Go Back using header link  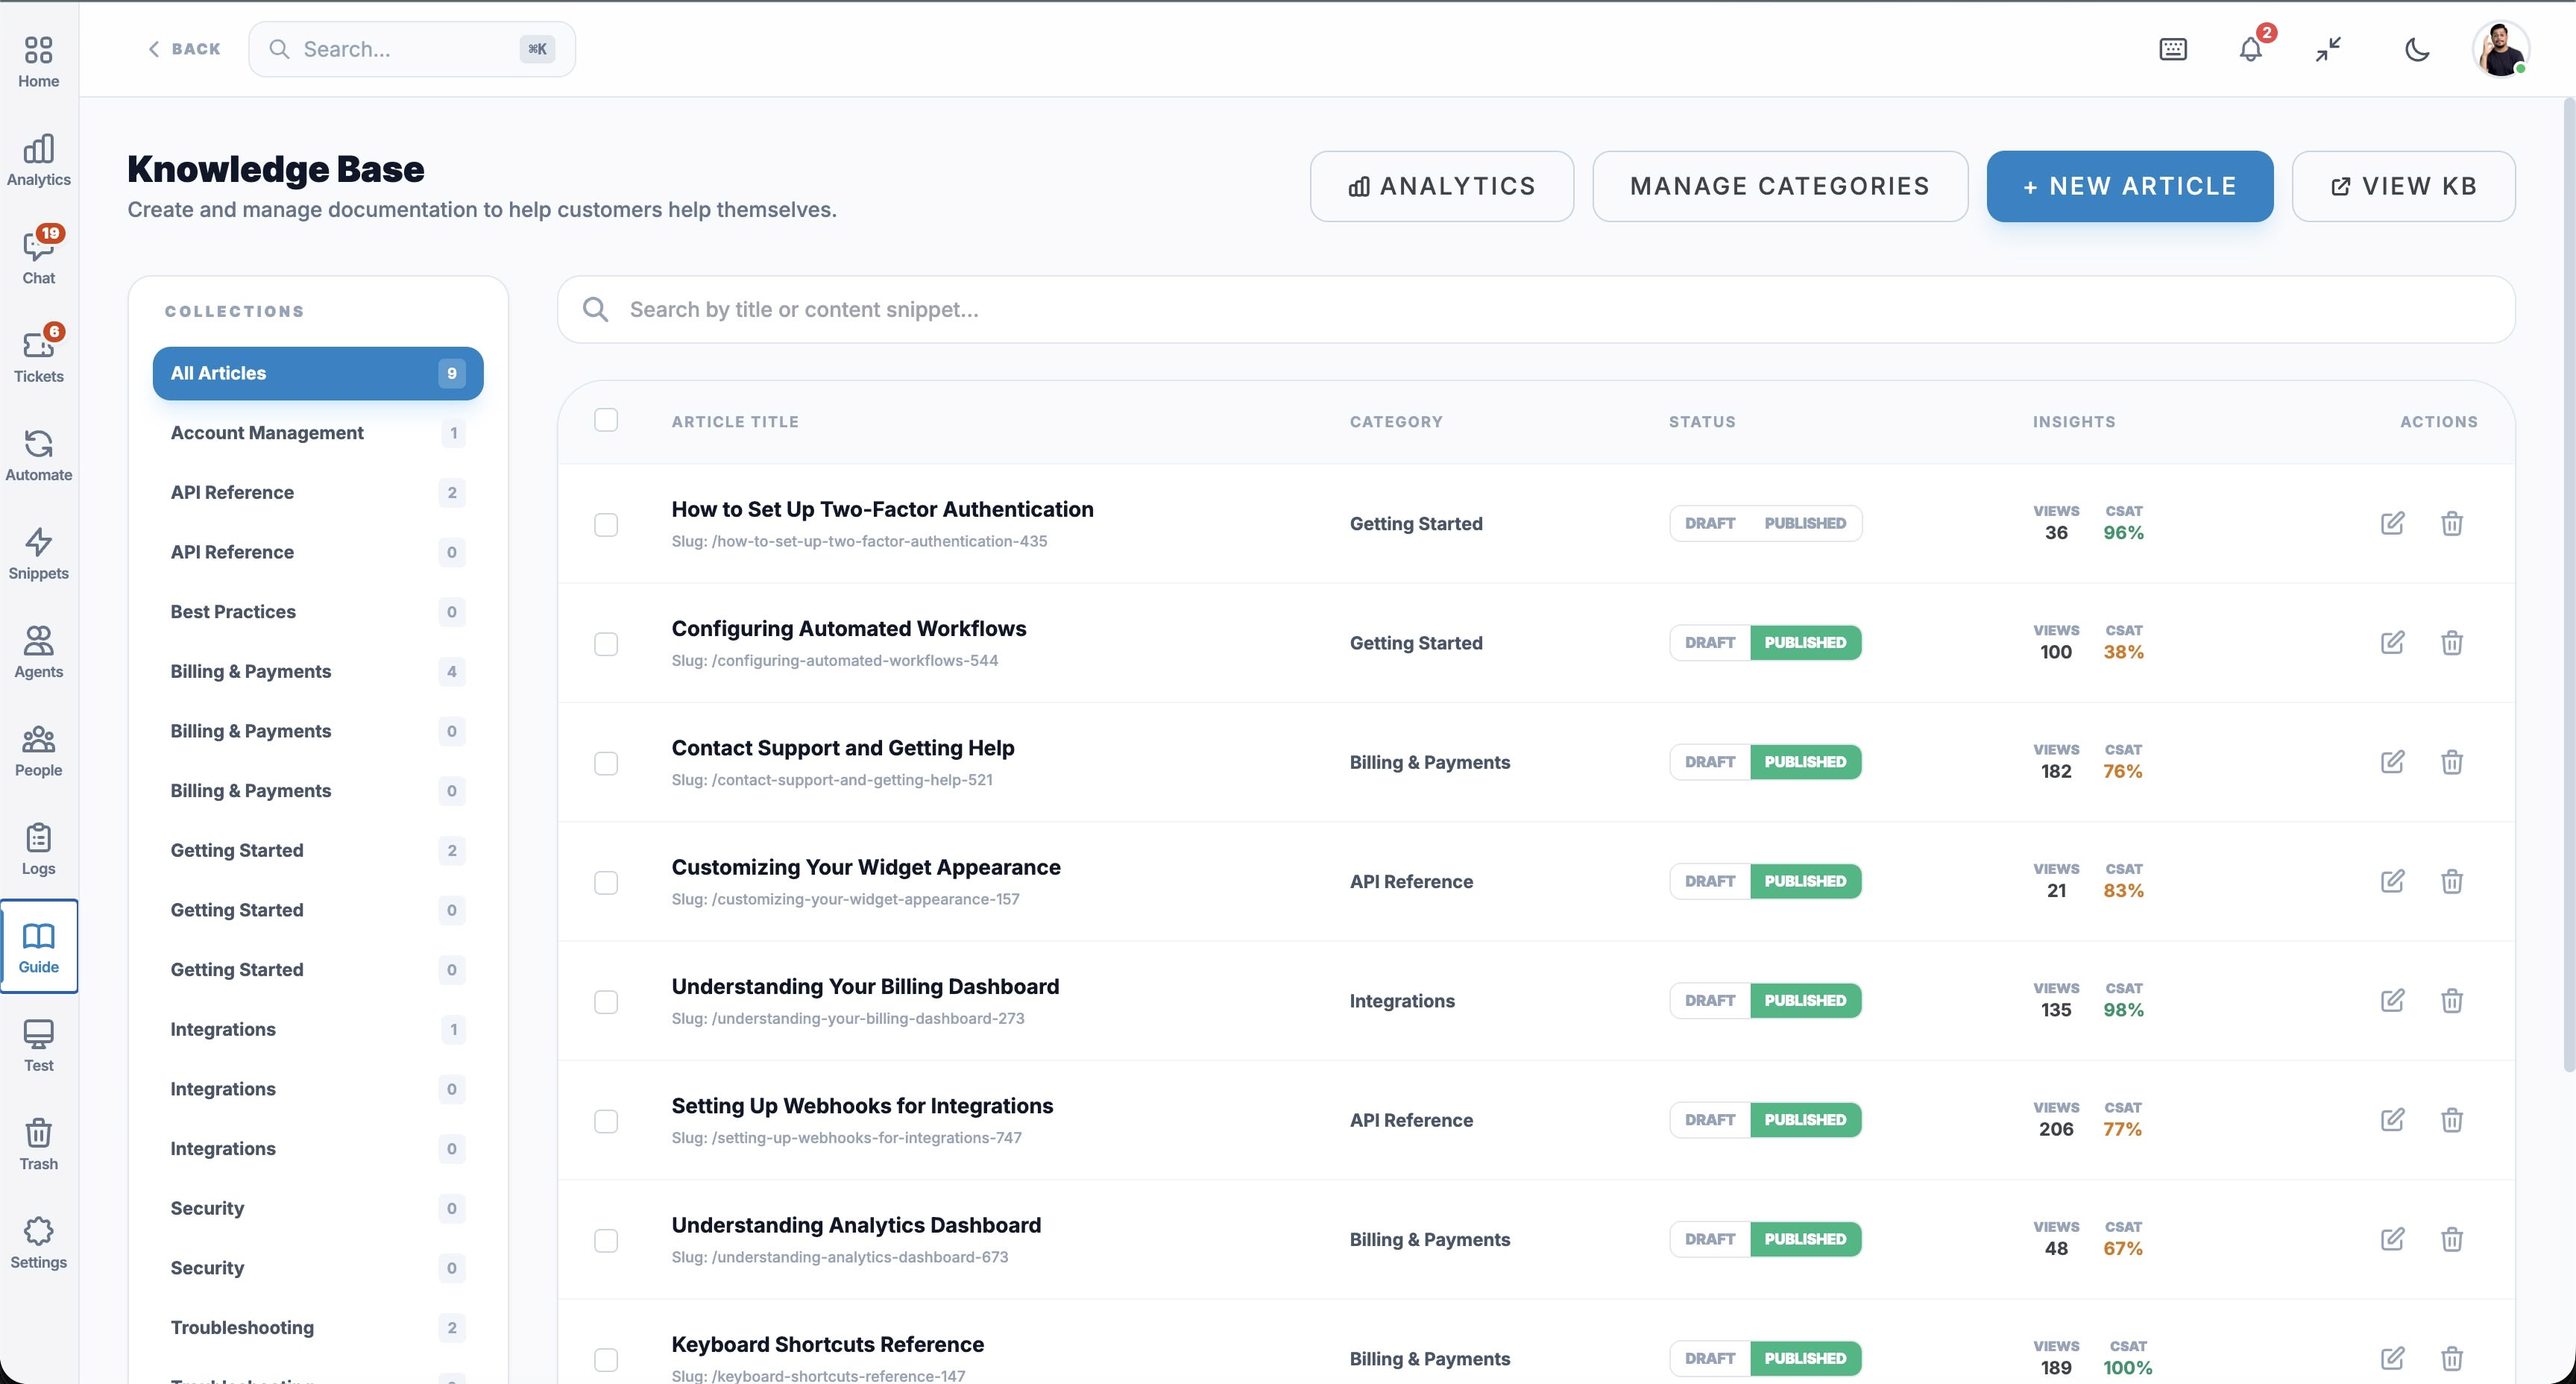[x=184, y=49]
